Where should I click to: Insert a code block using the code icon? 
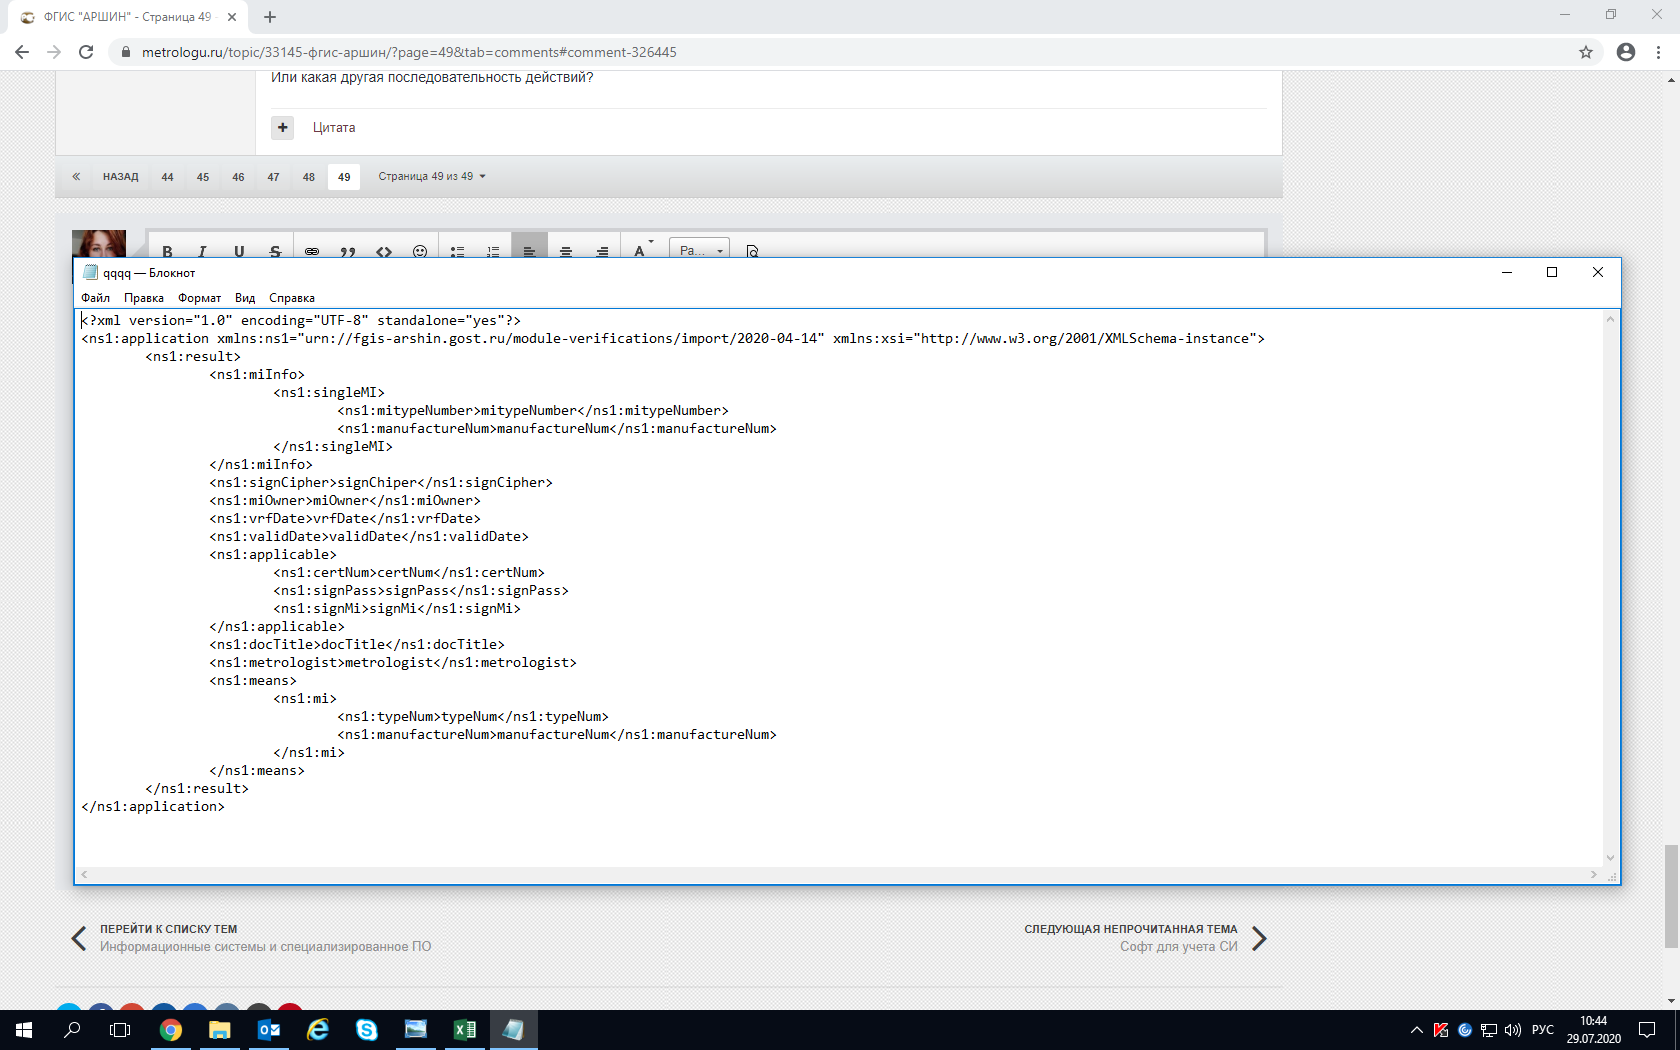(384, 251)
